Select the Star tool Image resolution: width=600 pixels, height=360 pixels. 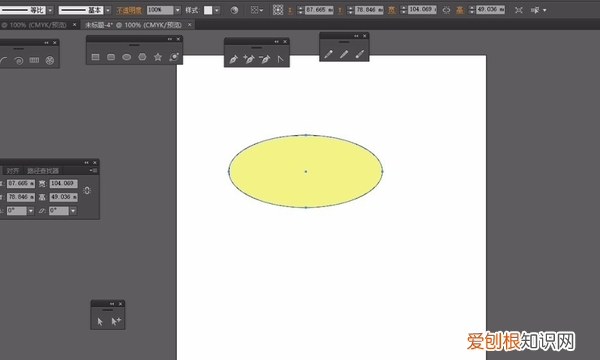158,57
